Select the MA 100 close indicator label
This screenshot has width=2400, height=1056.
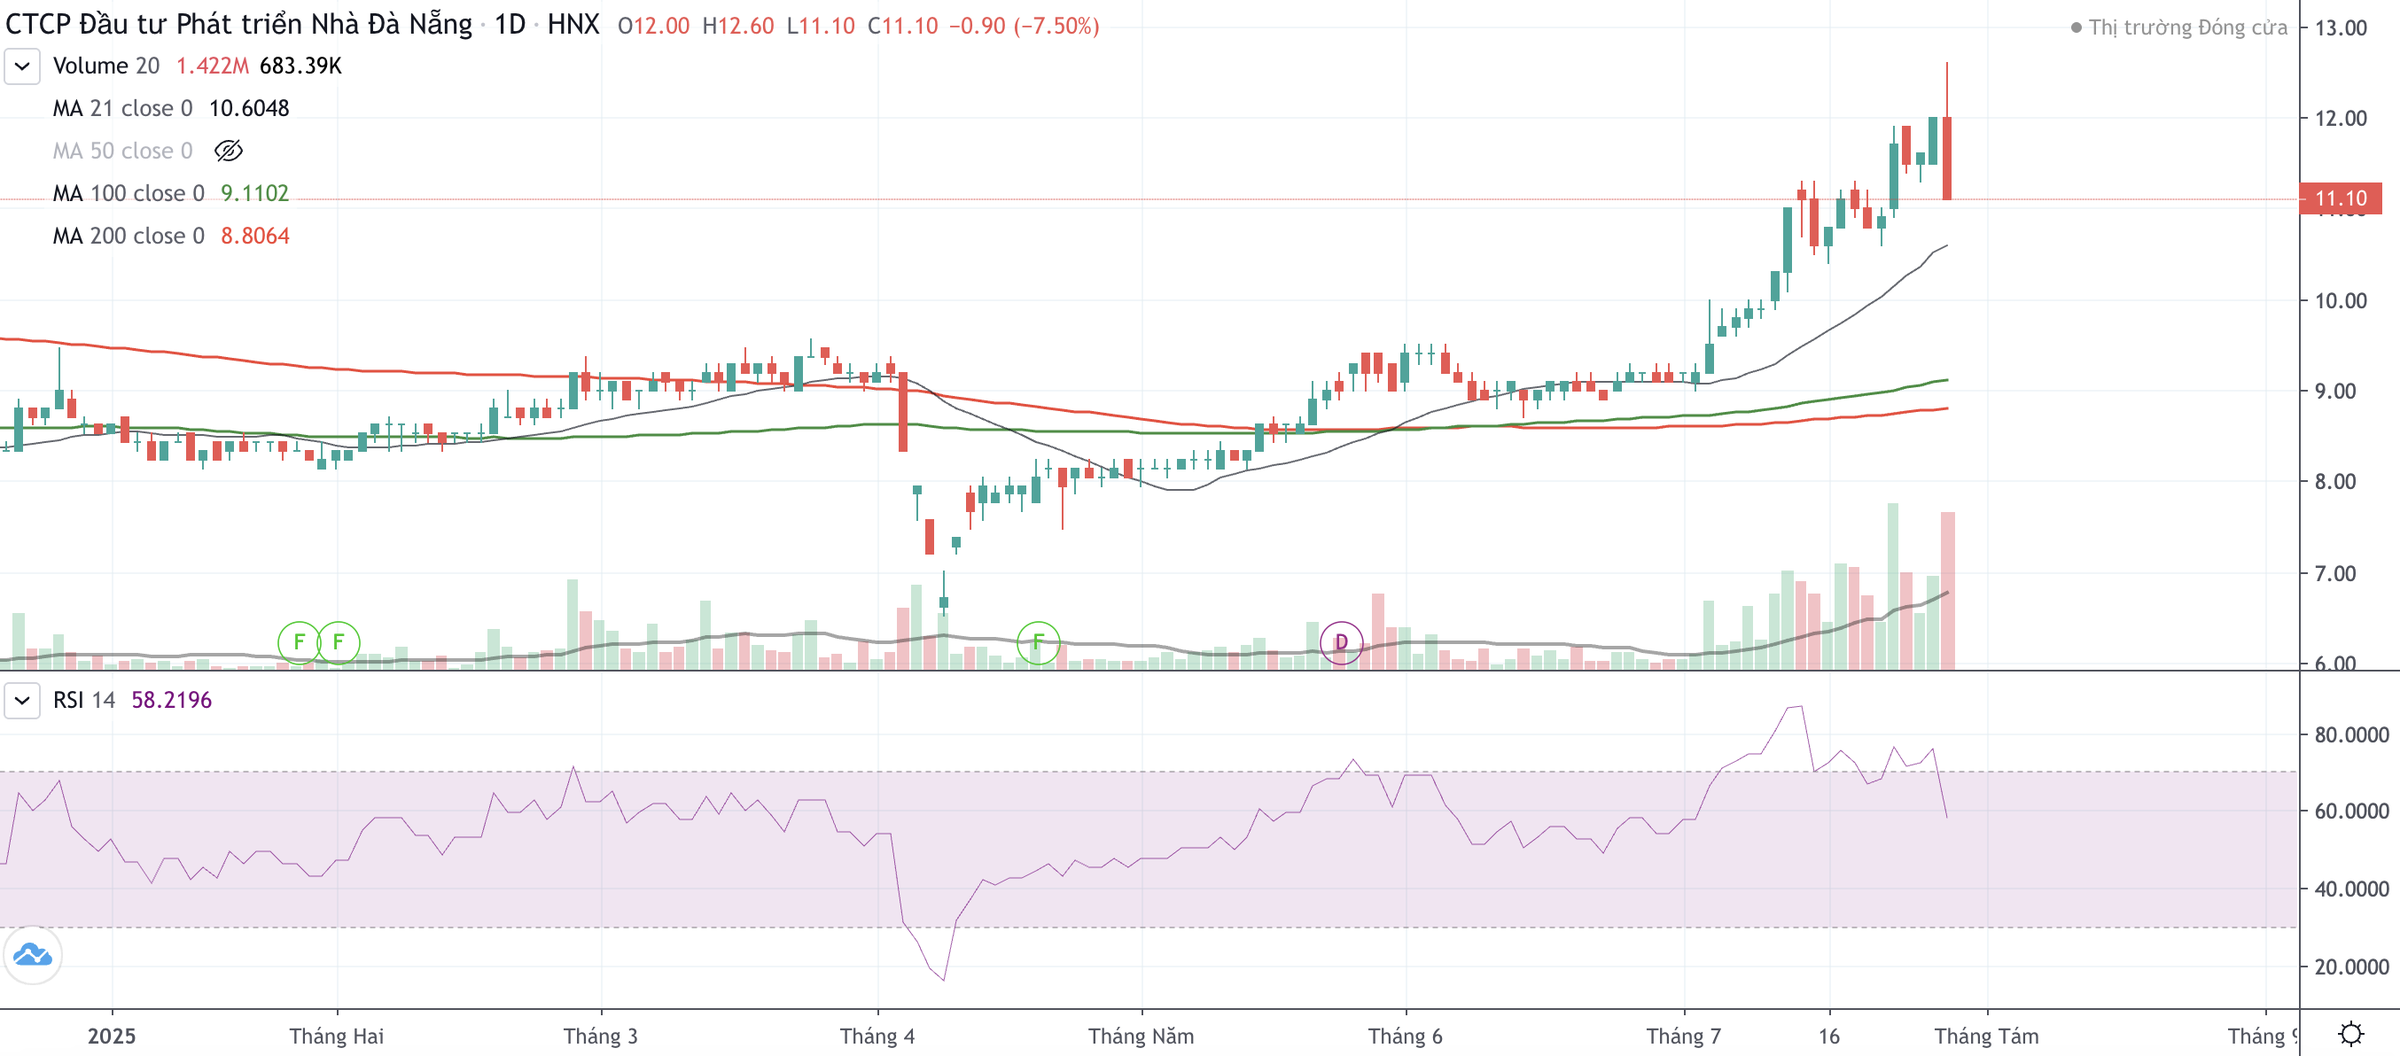(x=128, y=193)
